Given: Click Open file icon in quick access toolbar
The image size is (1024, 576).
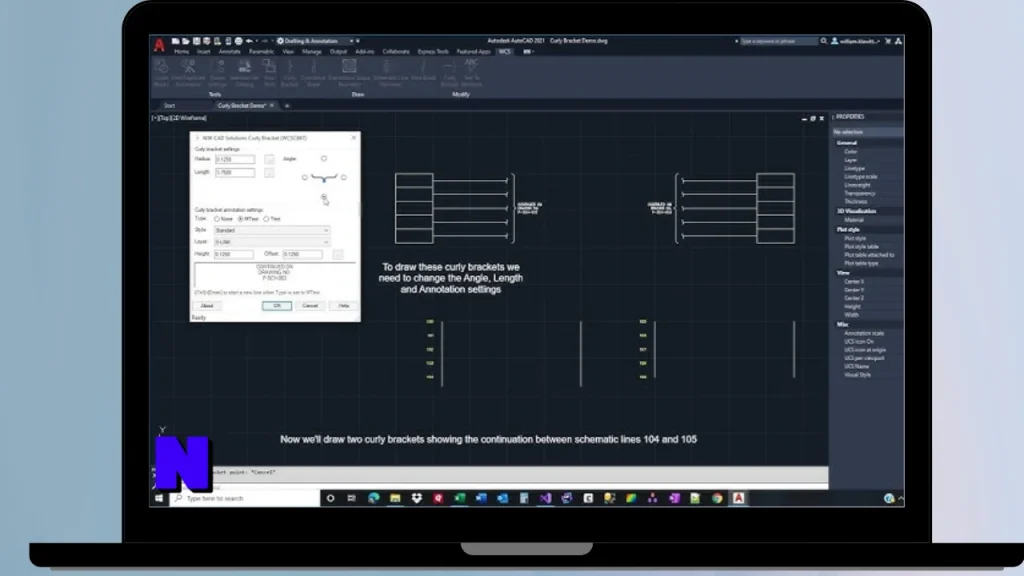Looking at the screenshot, I should pos(185,41).
